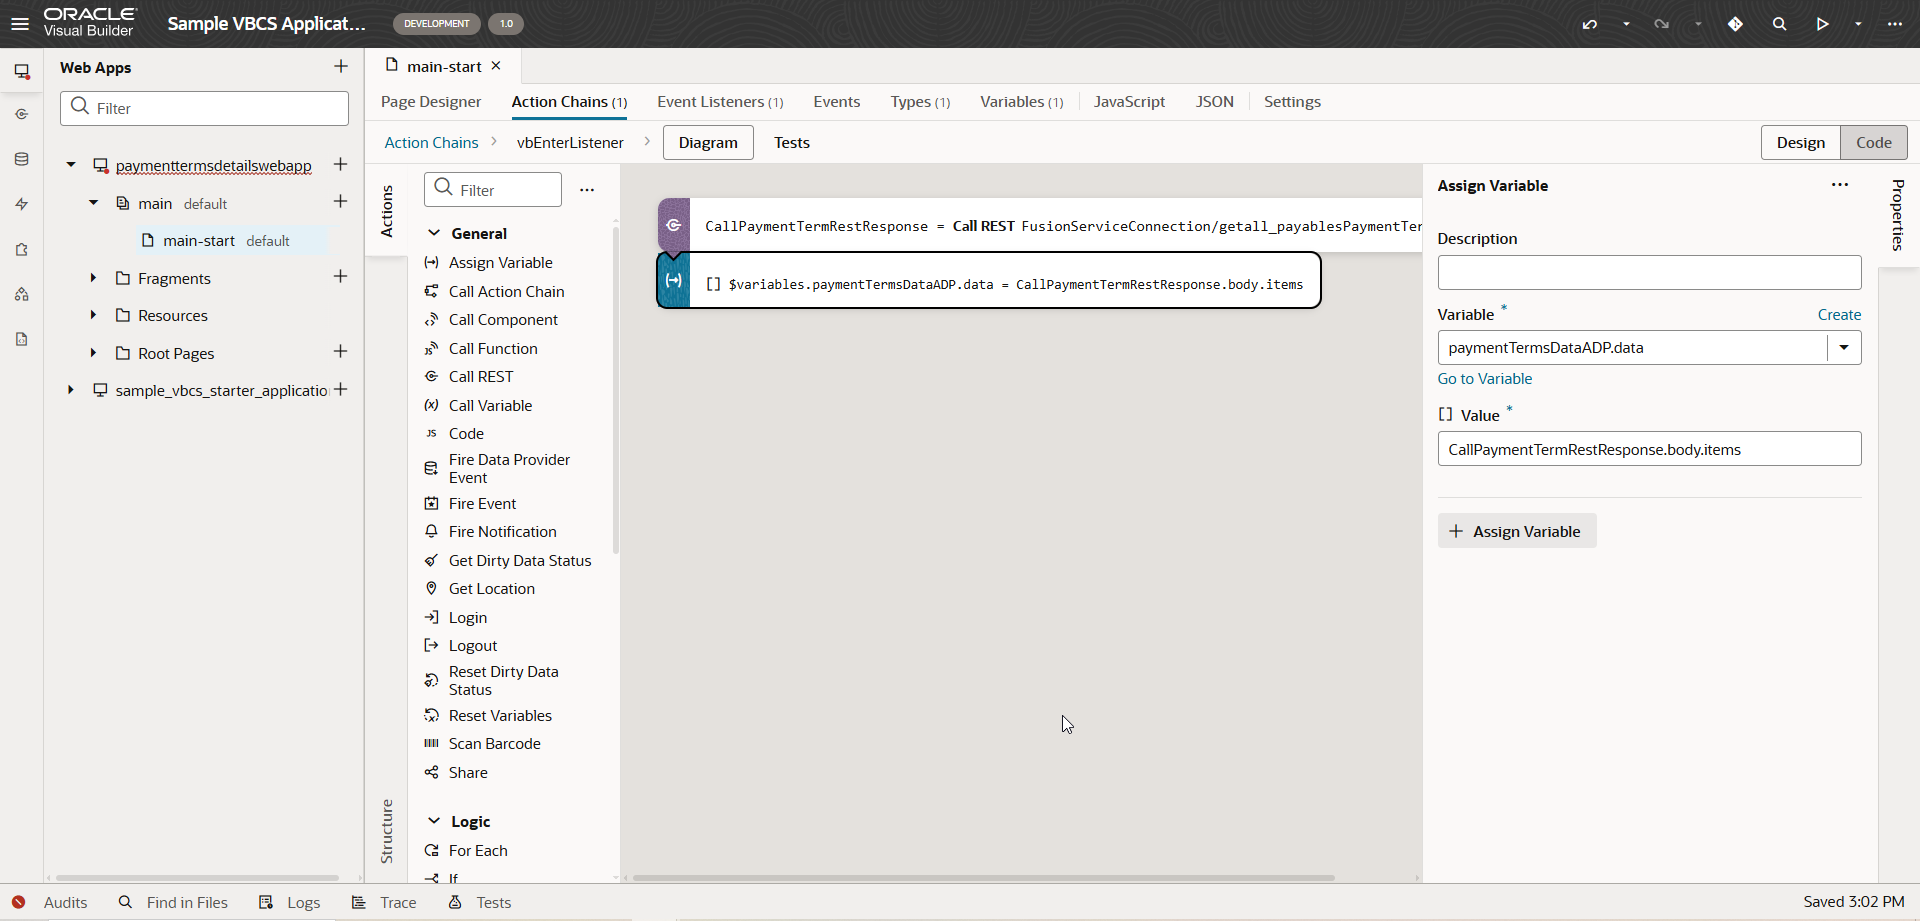Select the Call REST action node icon

(674, 226)
